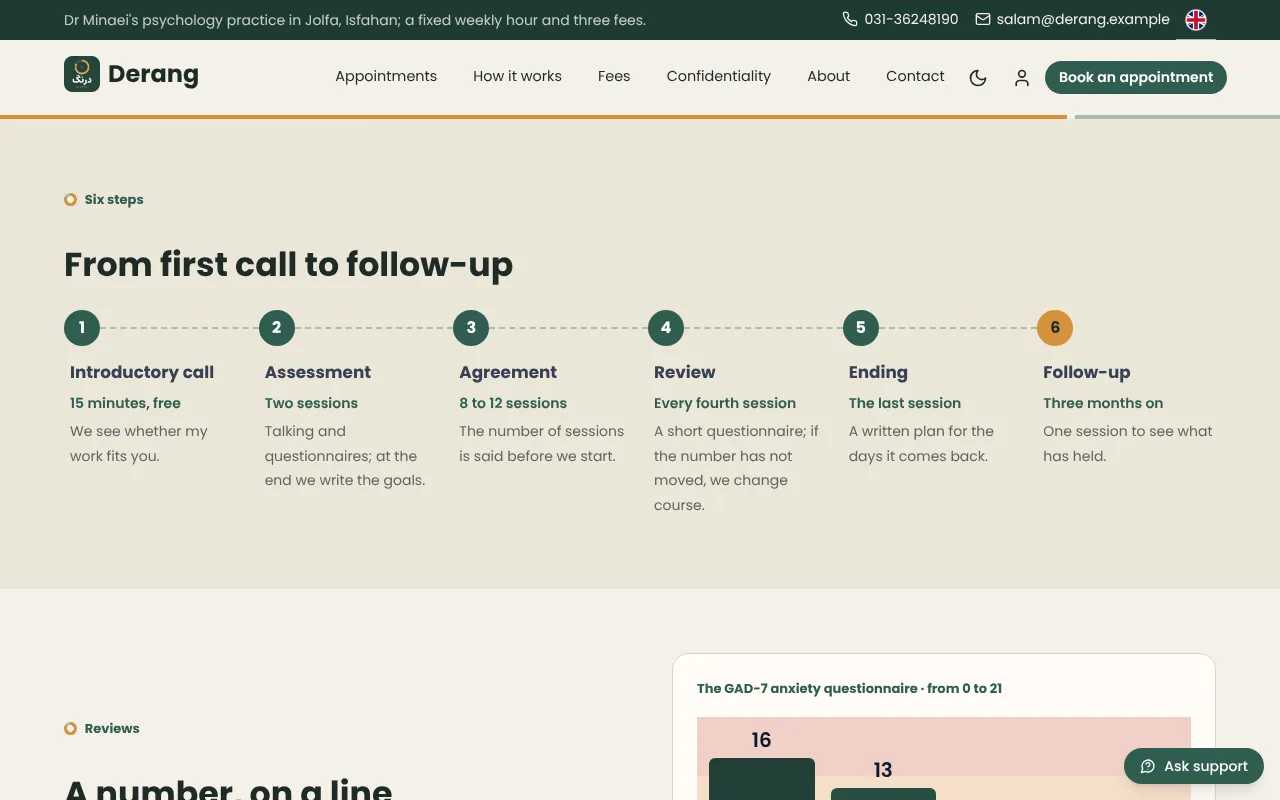The height and width of the screenshot is (800, 1280).
Task: Email salam@derang.example link
Action: (1083, 19)
